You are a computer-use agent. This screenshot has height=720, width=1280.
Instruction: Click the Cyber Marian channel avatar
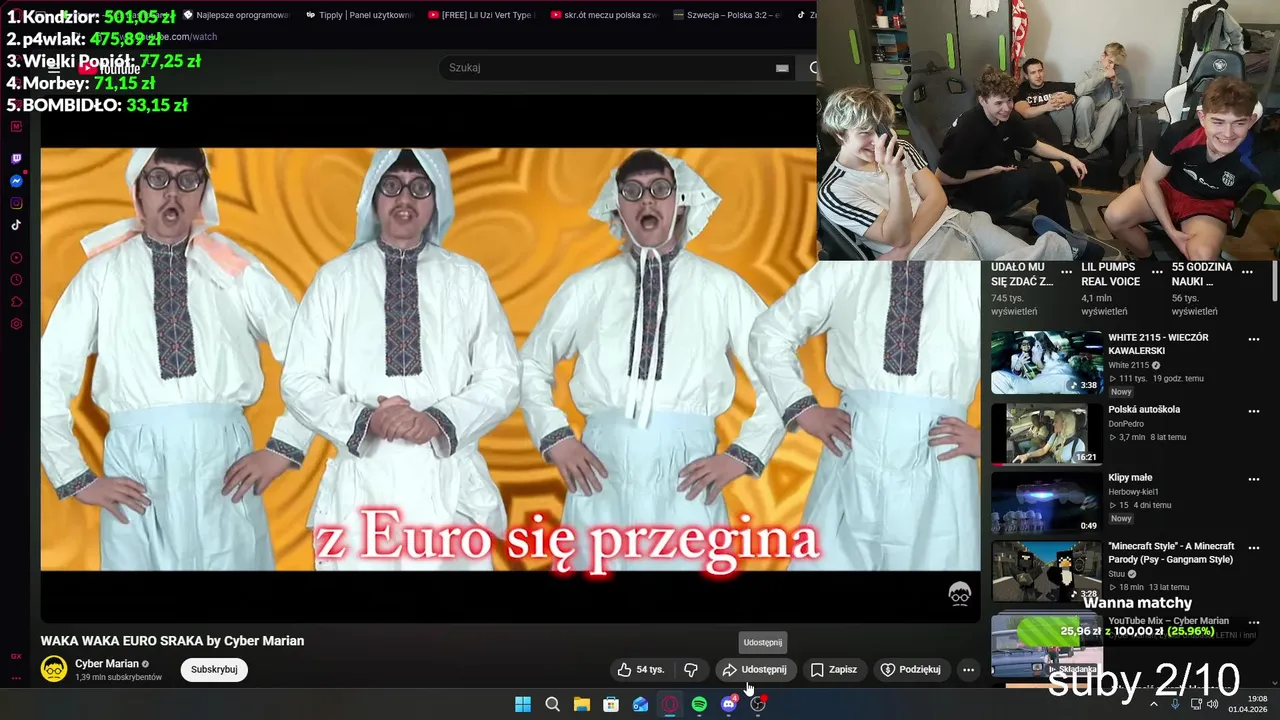[54, 669]
